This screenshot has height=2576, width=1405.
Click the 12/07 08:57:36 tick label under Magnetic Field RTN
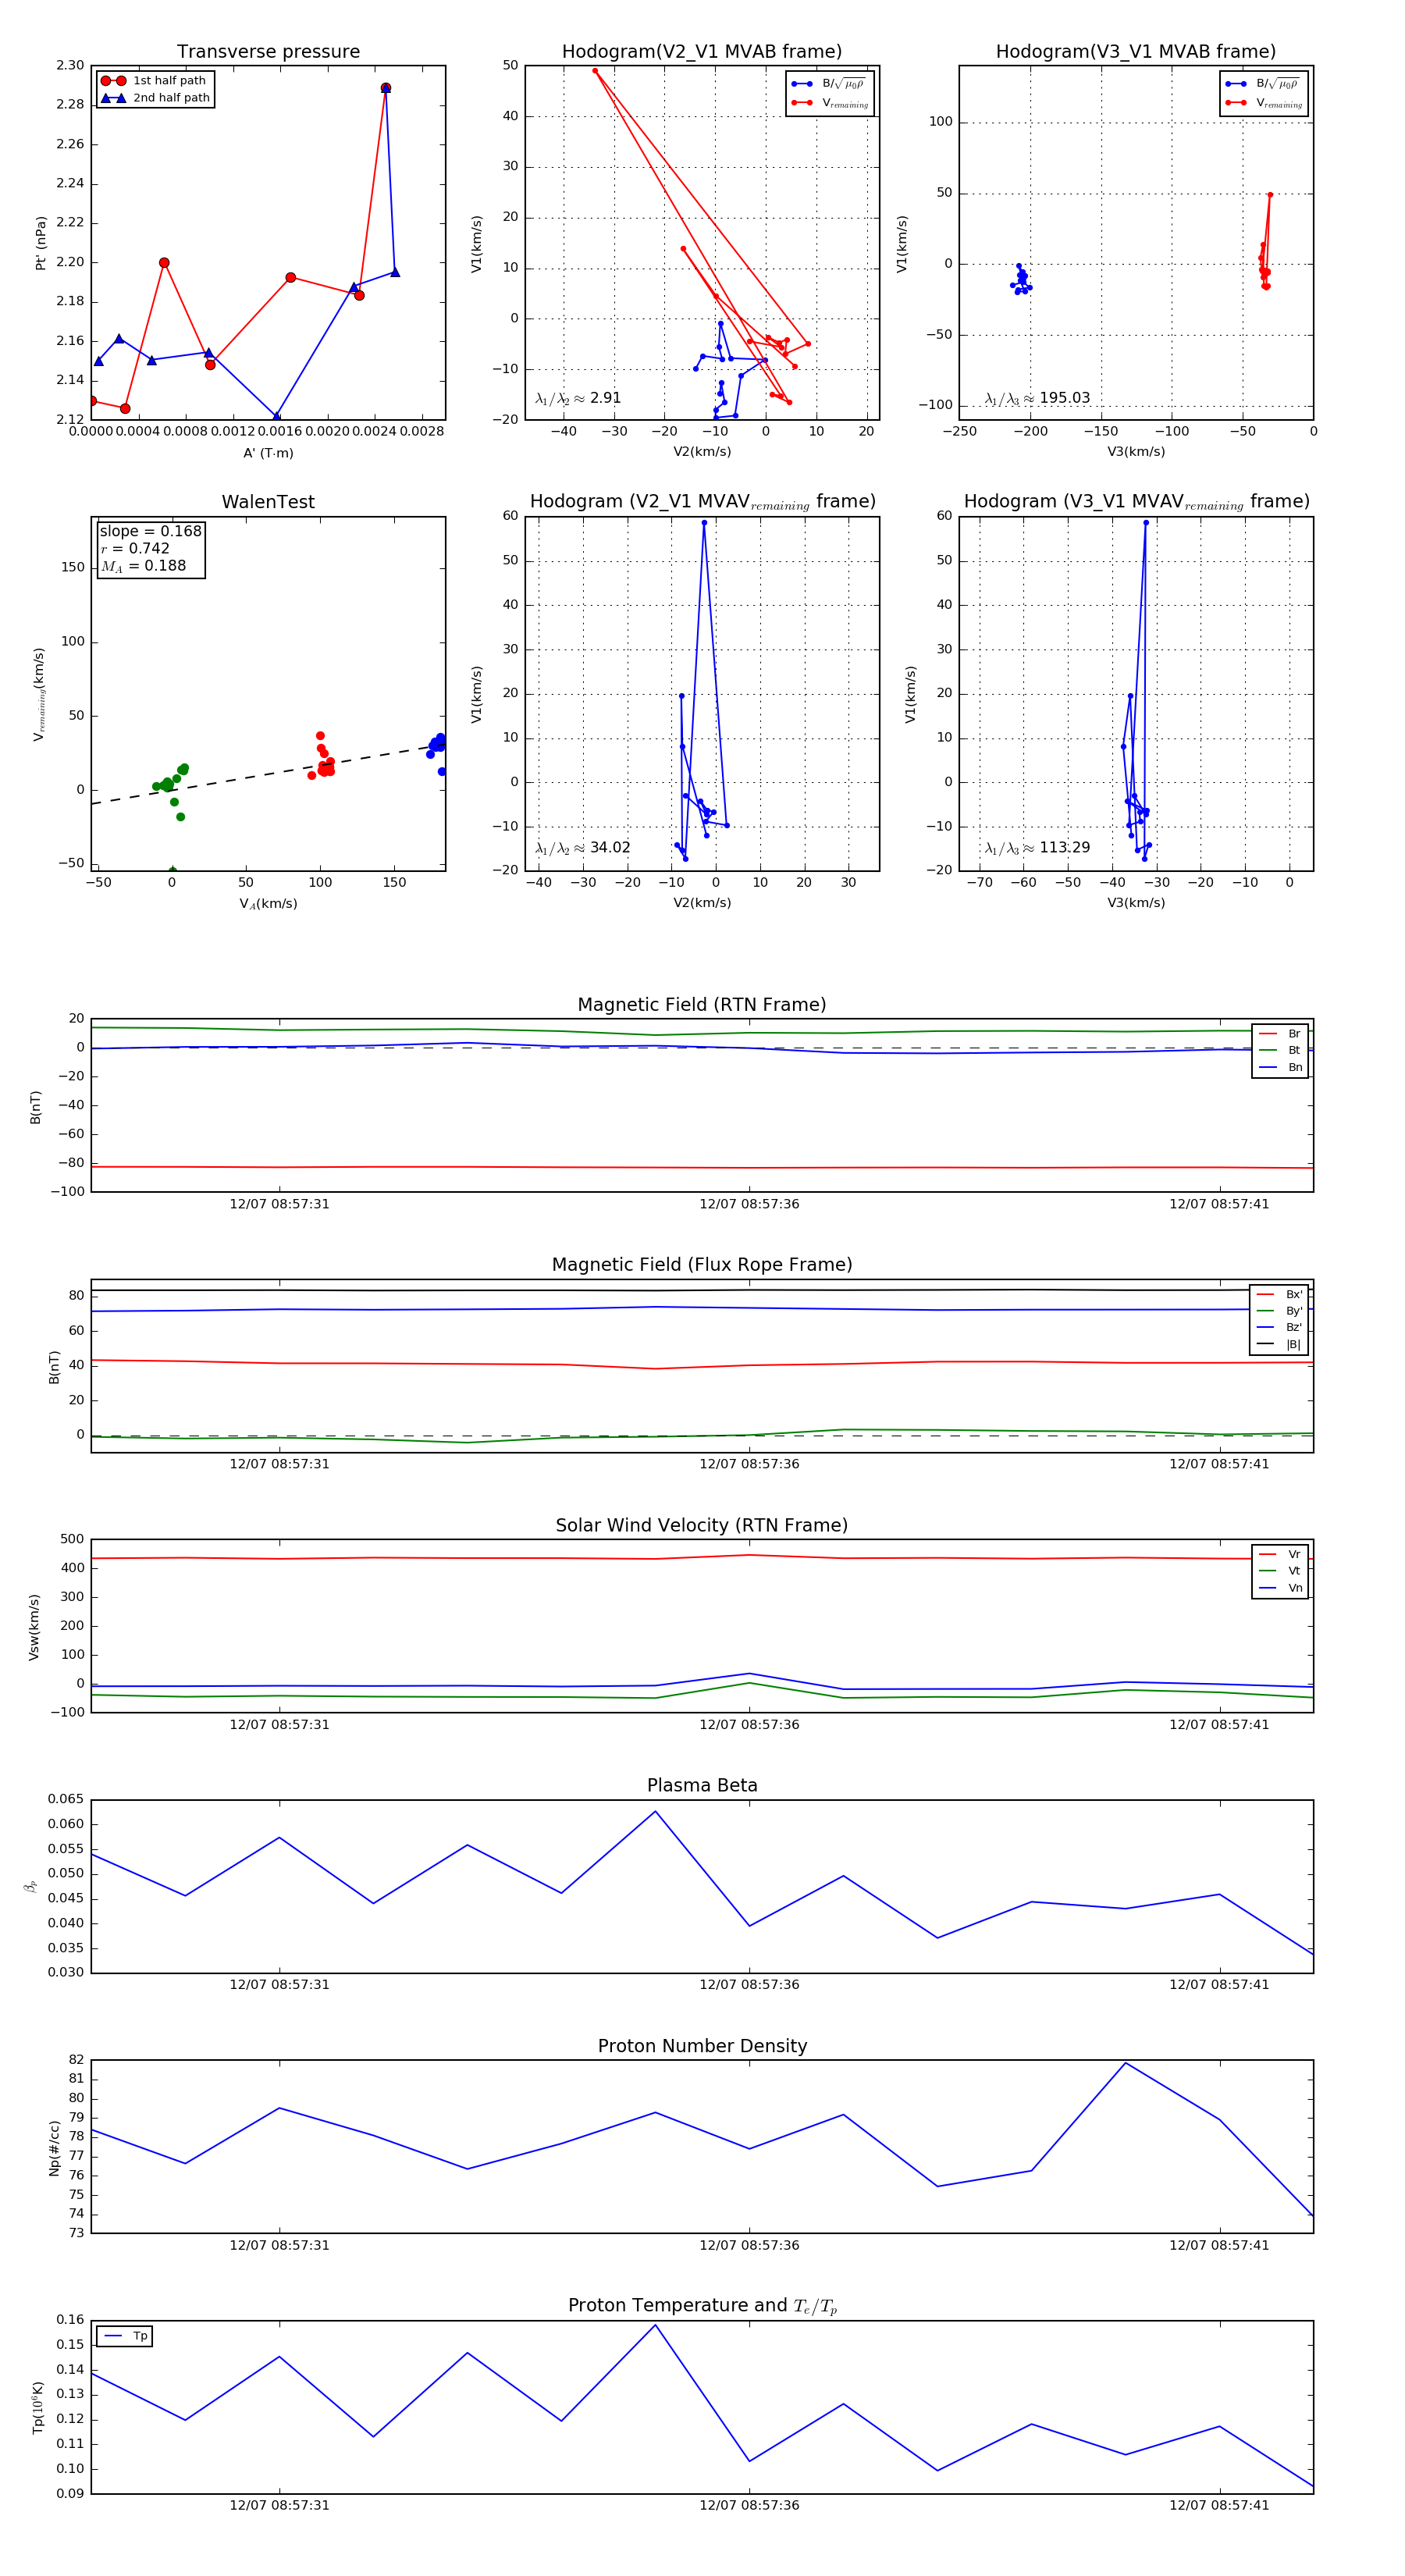[x=749, y=1204]
